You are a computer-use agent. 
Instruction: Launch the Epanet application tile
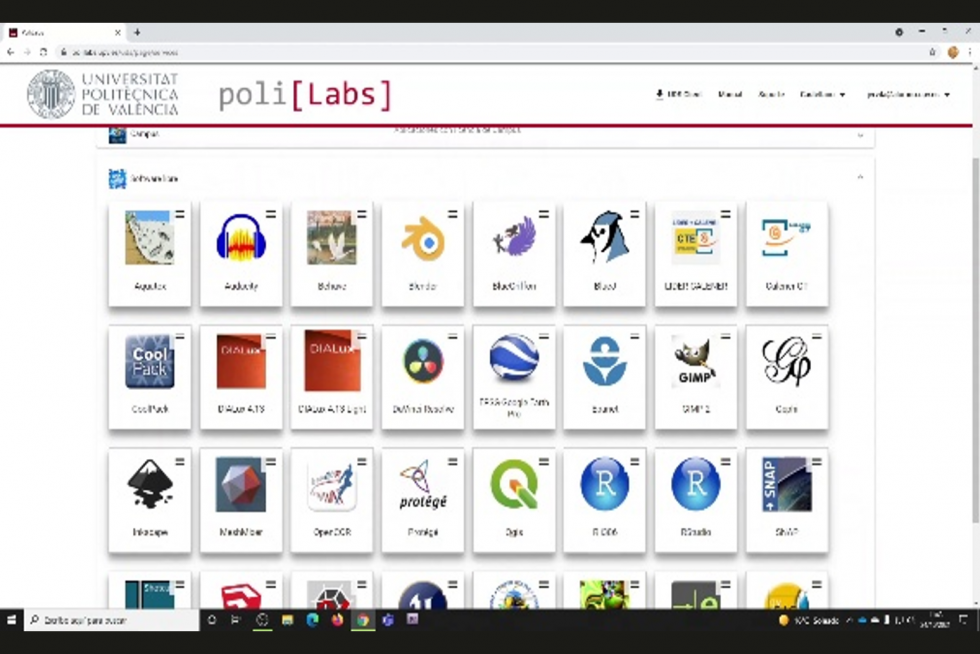tap(604, 377)
